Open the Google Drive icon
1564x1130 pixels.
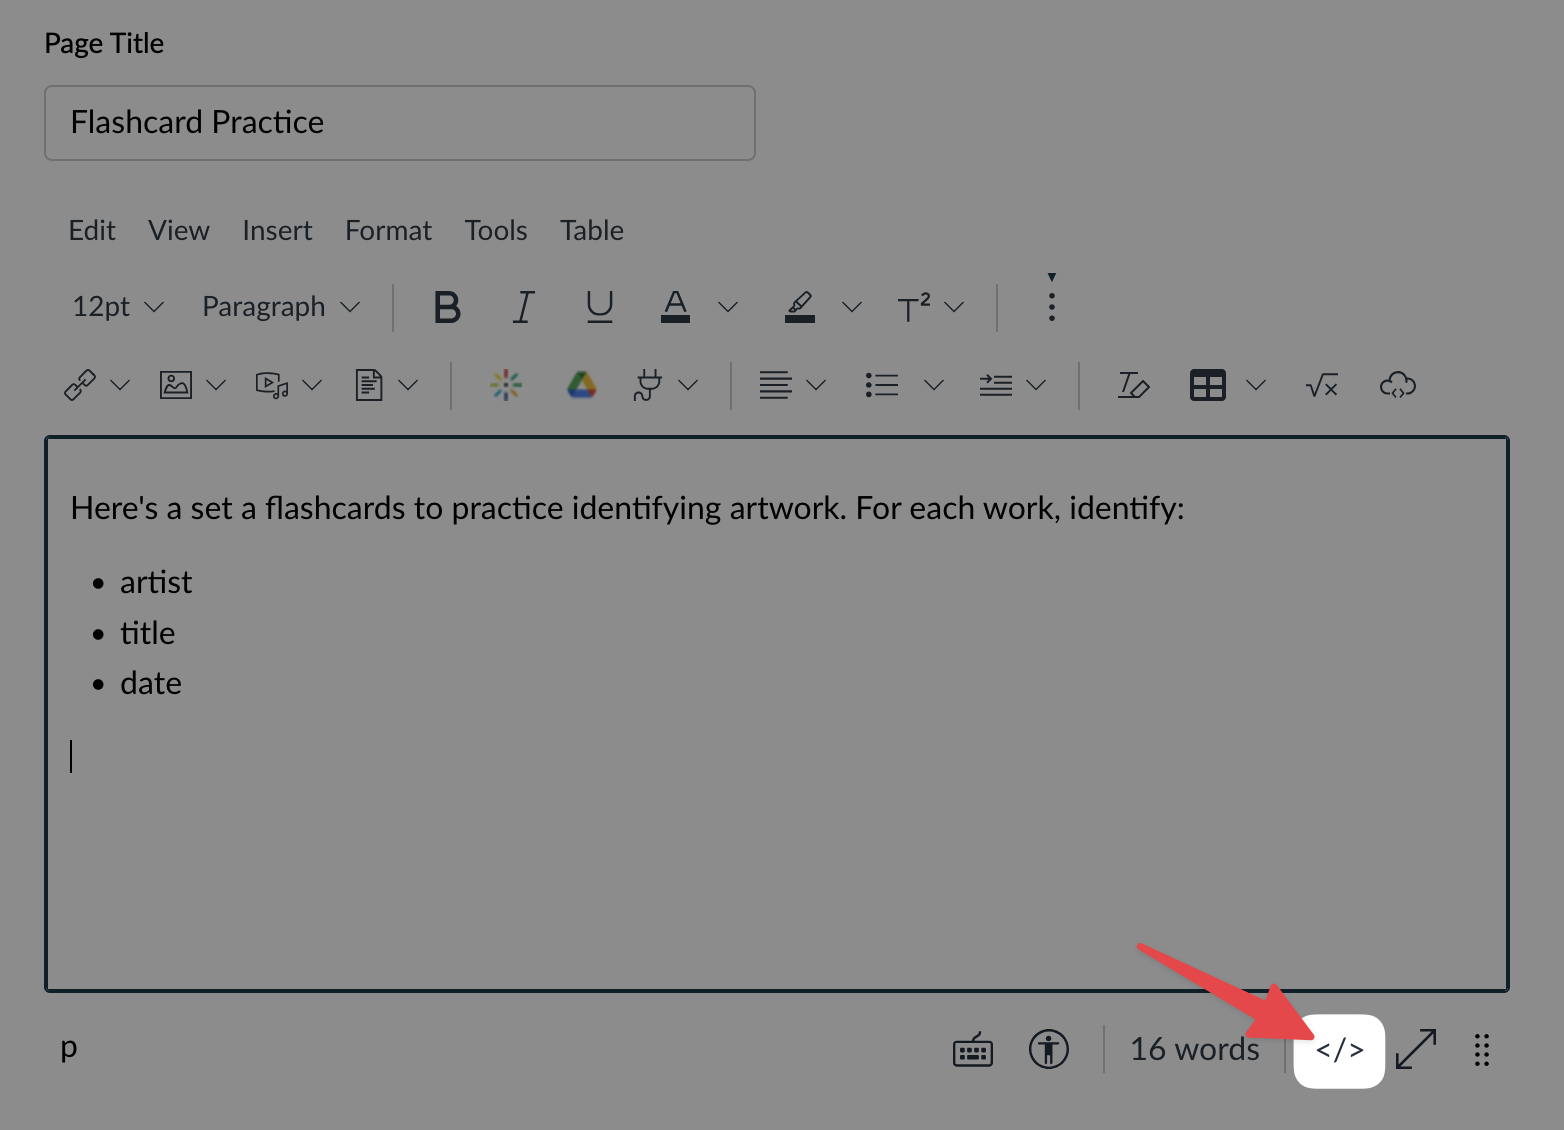[x=582, y=385]
